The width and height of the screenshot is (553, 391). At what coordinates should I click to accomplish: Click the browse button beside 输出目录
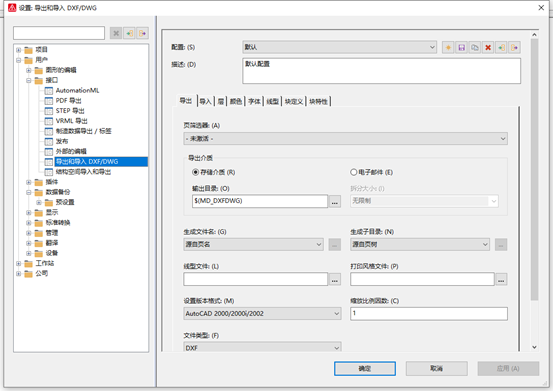[335, 202]
